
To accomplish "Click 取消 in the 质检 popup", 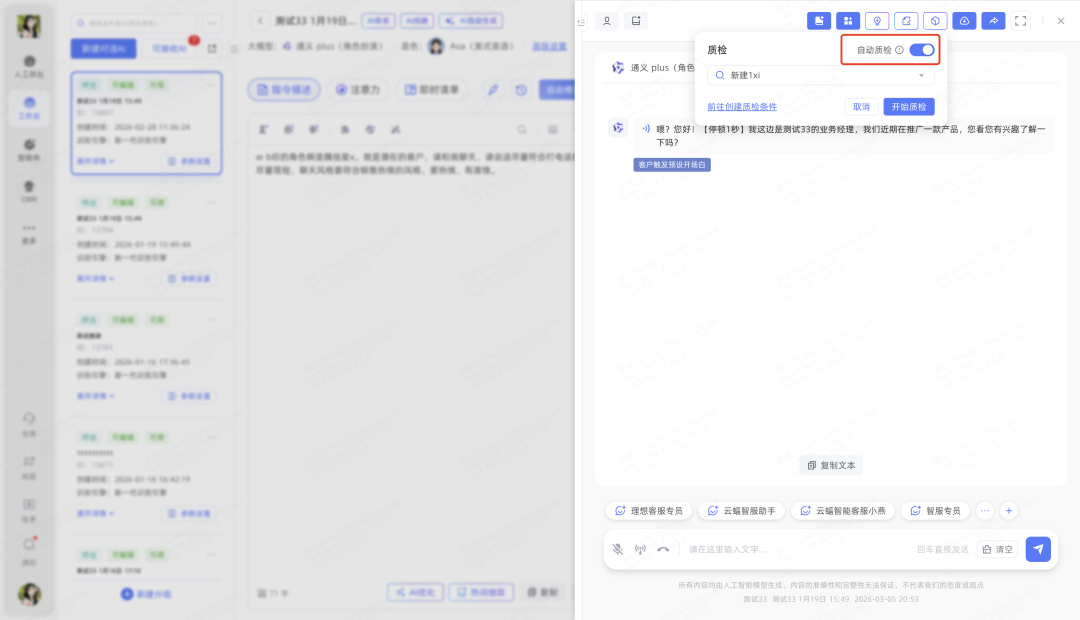I will (x=861, y=107).
